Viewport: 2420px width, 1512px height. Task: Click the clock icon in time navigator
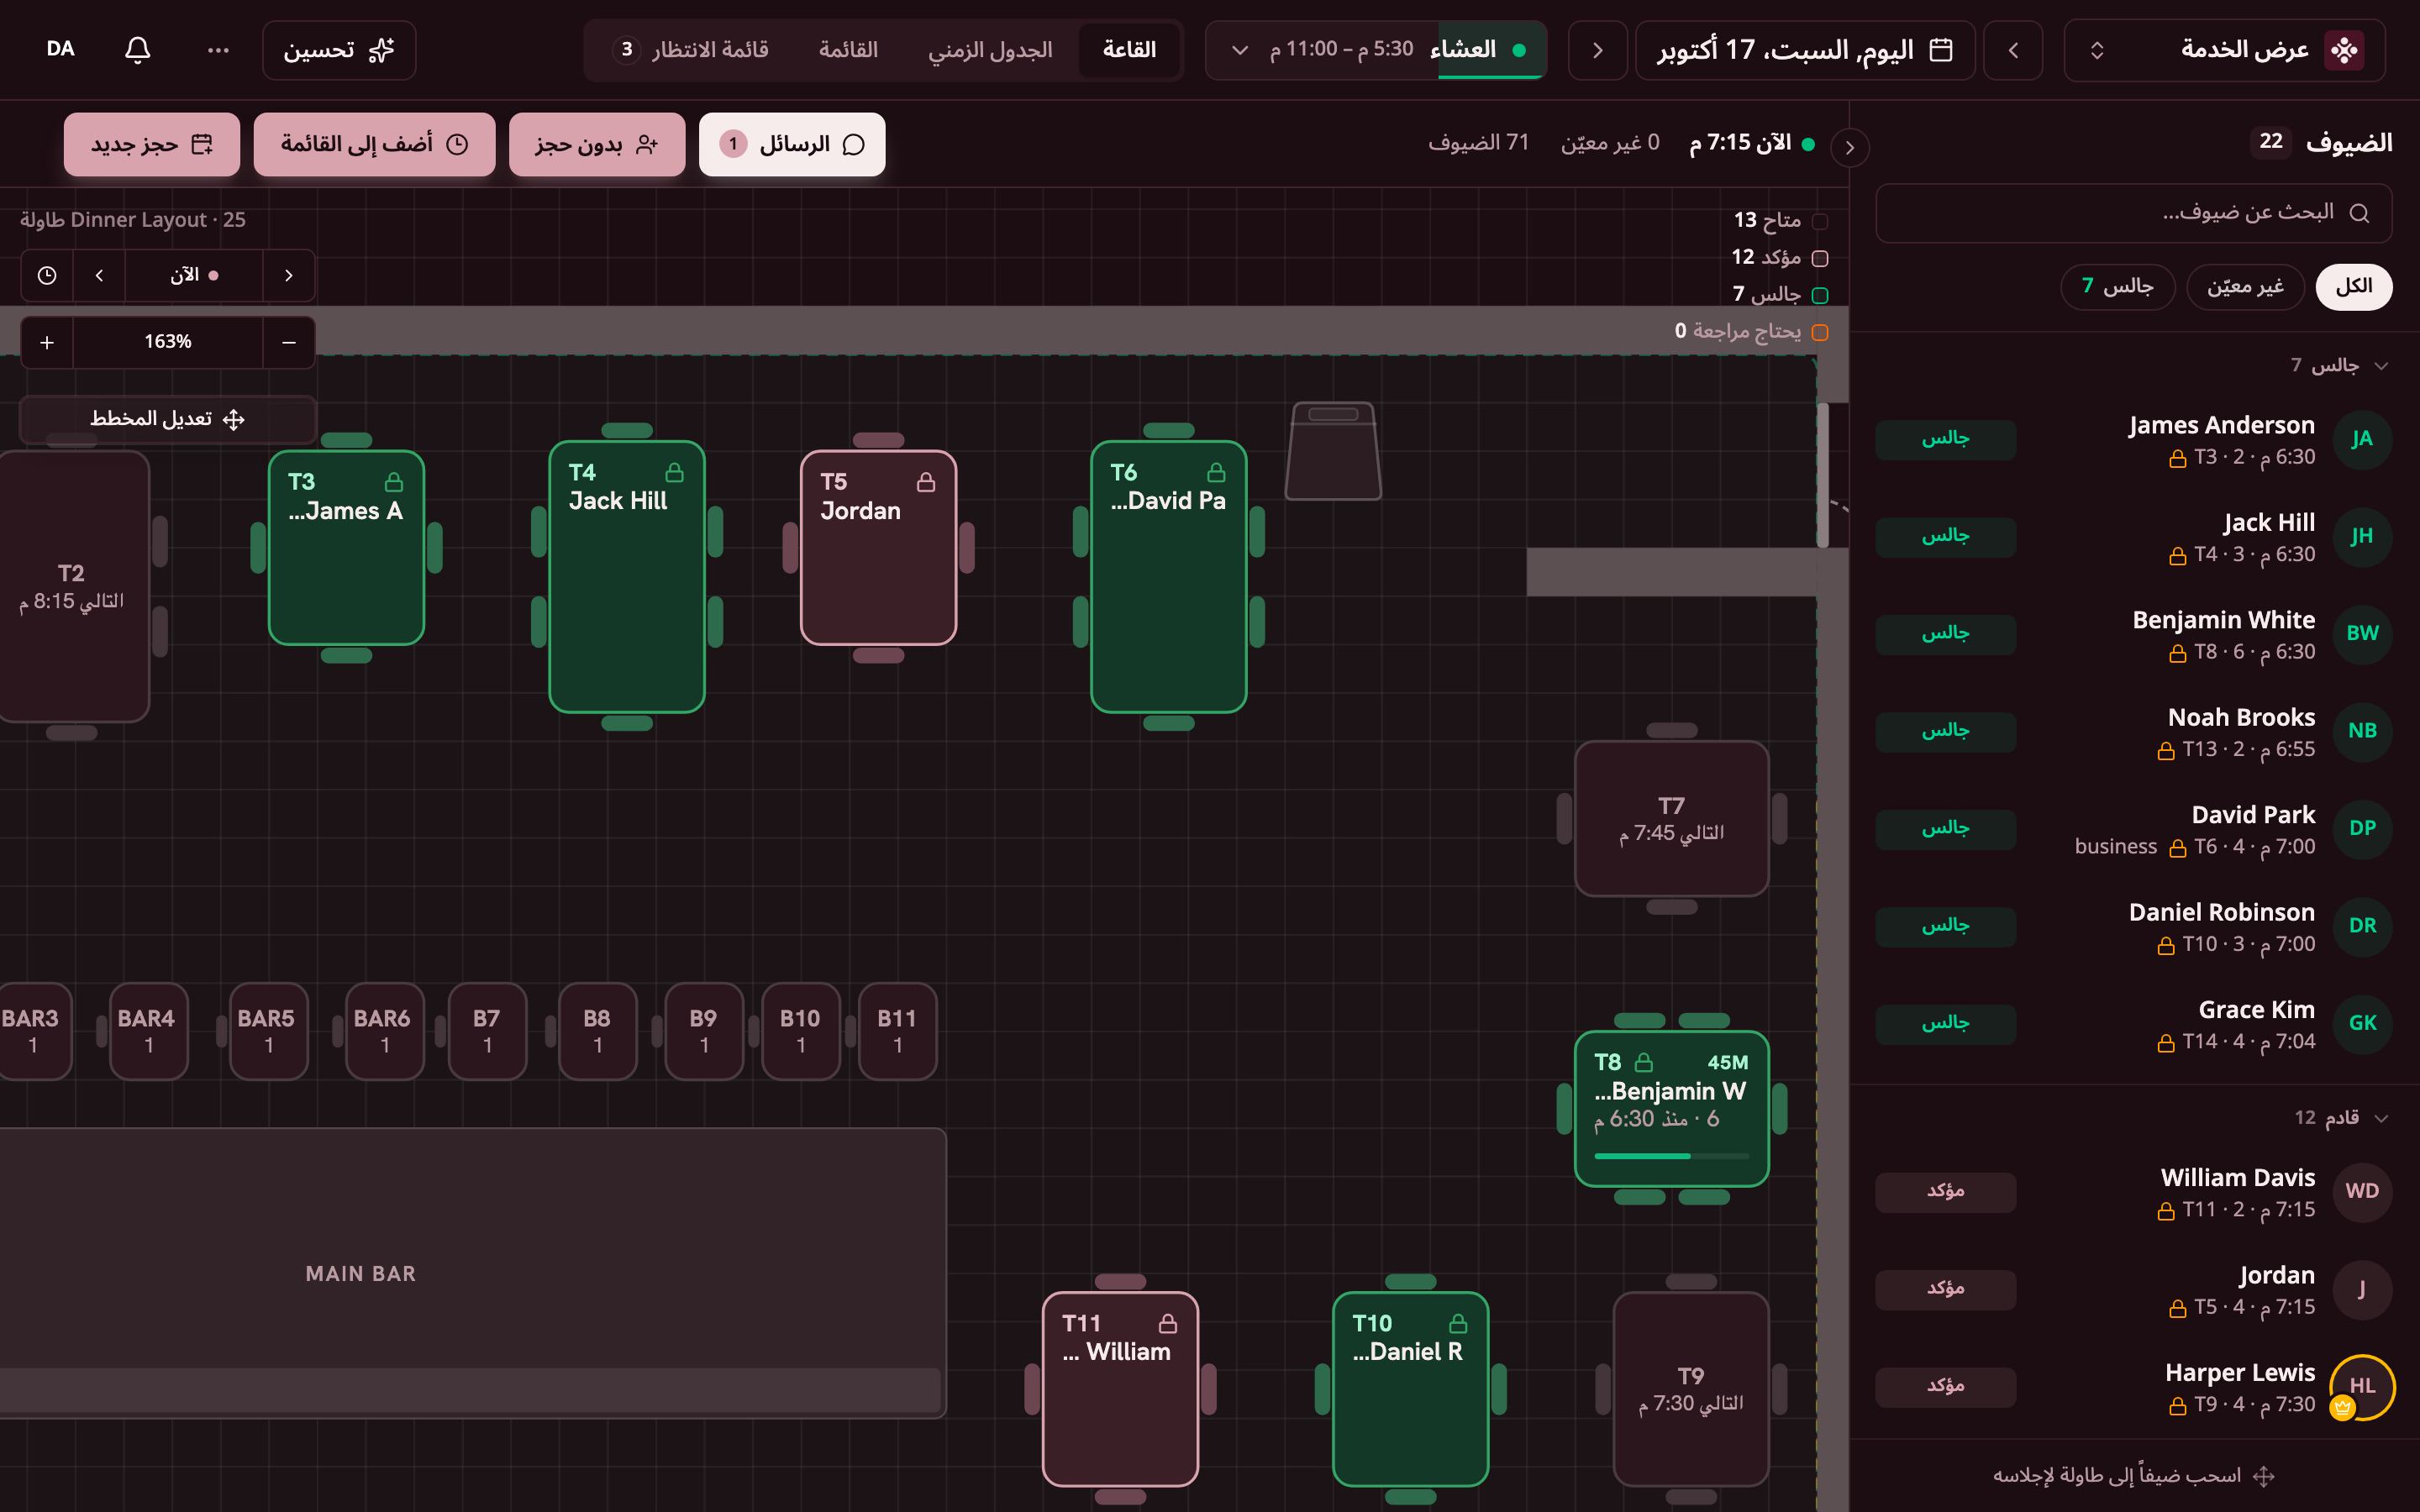click(x=47, y=275)
